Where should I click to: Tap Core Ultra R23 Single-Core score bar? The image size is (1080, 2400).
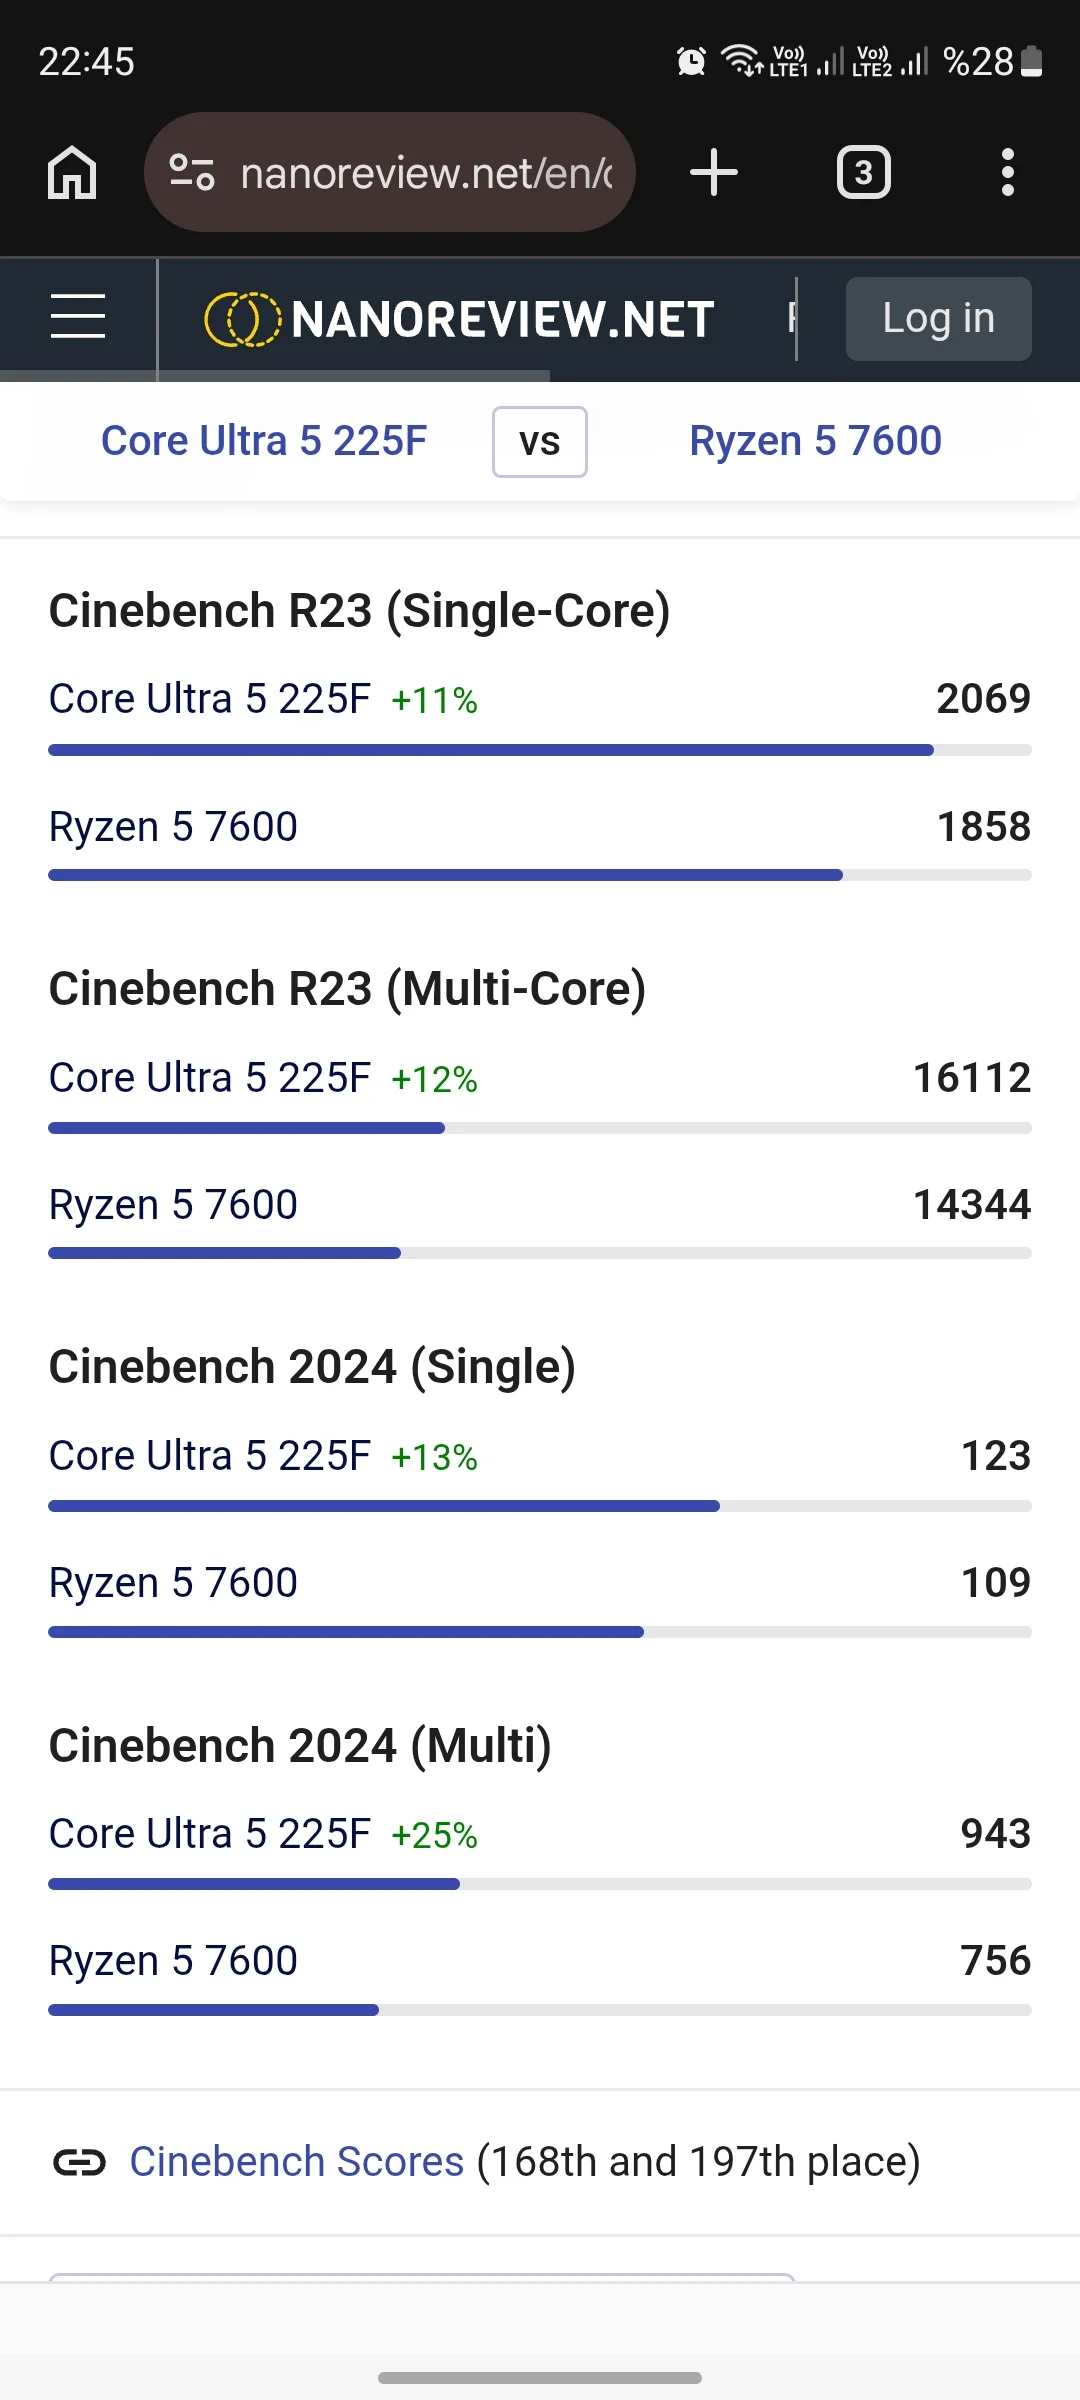pos(490,750)
